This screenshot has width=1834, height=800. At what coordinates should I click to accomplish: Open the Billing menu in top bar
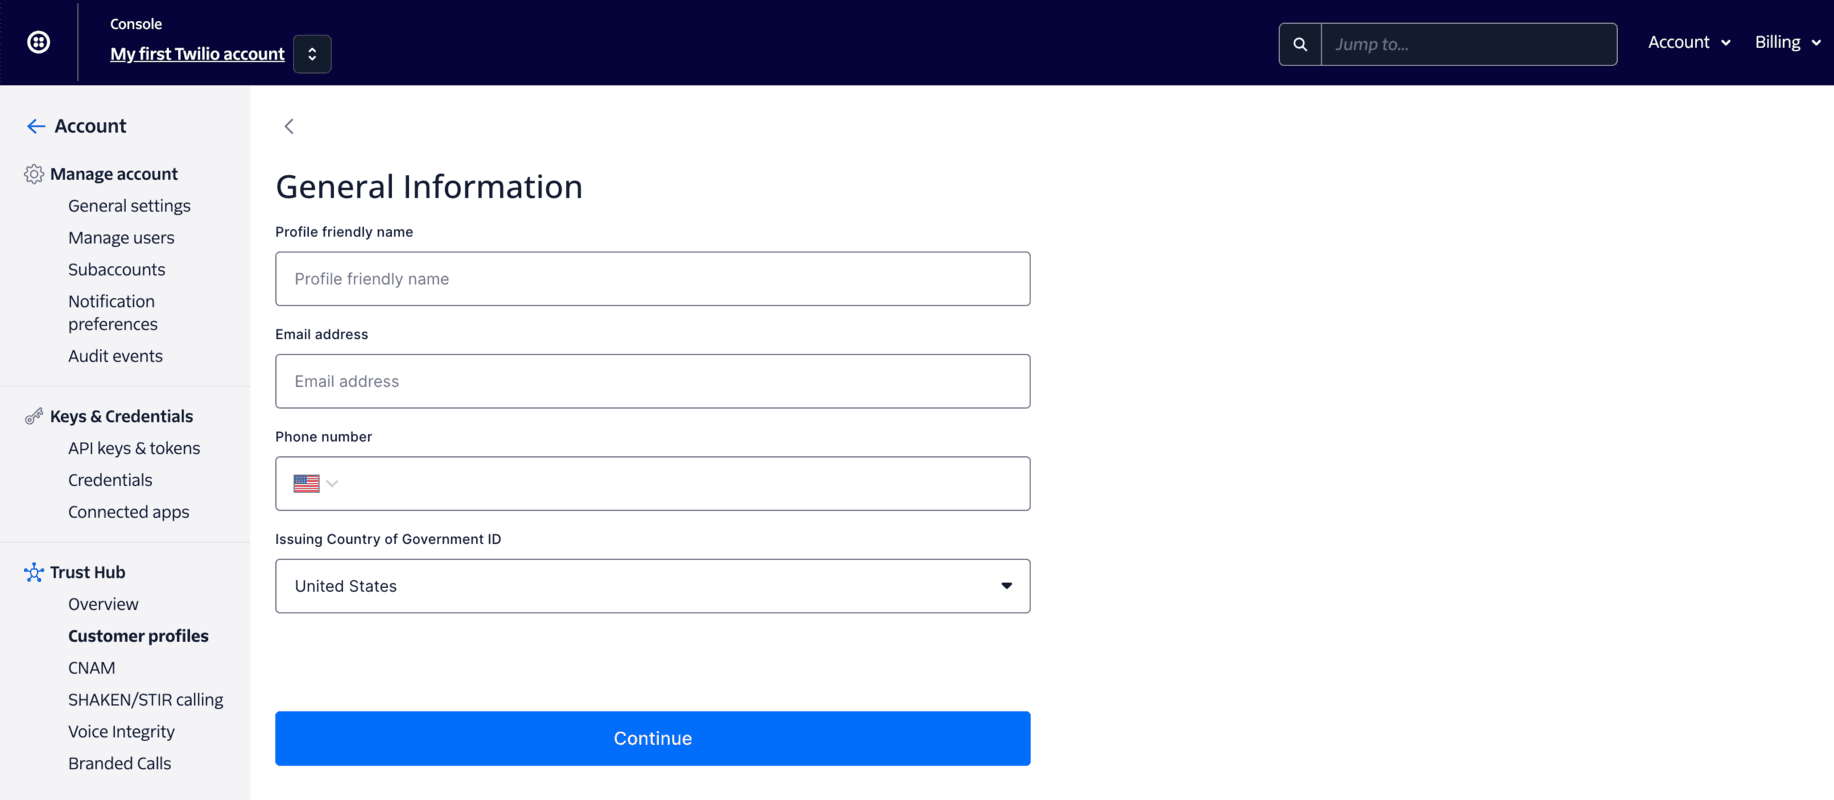tap(1787, 42)
